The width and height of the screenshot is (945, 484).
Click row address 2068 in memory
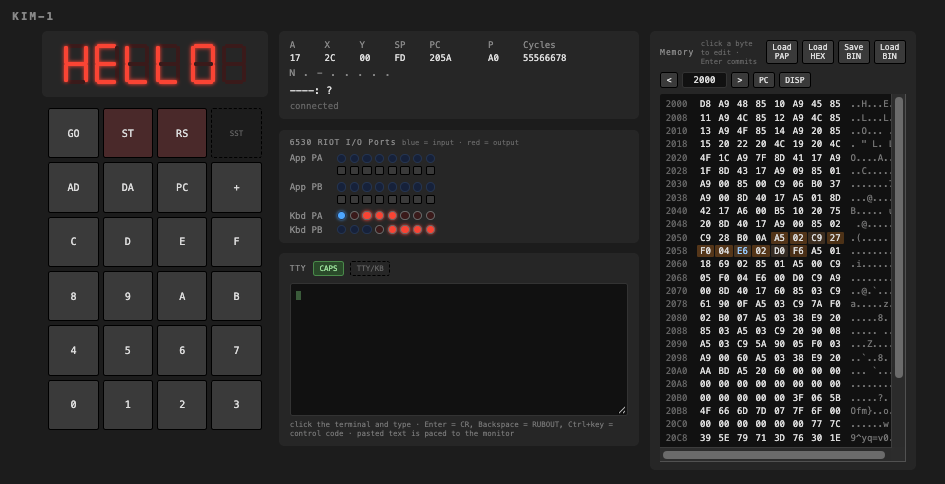(x=676, y=277)
